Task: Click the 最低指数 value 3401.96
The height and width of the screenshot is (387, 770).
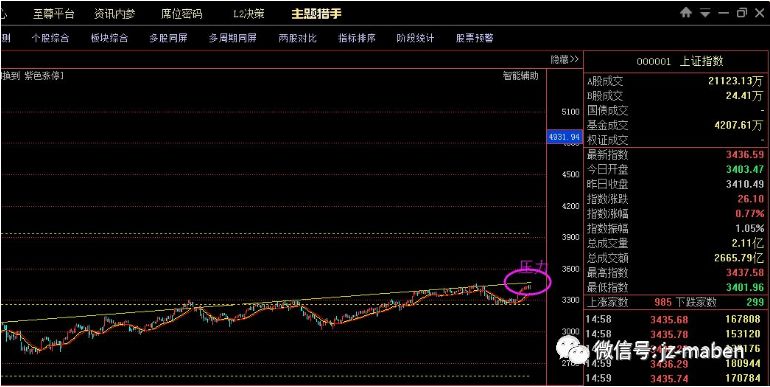Action: (745, 287)
